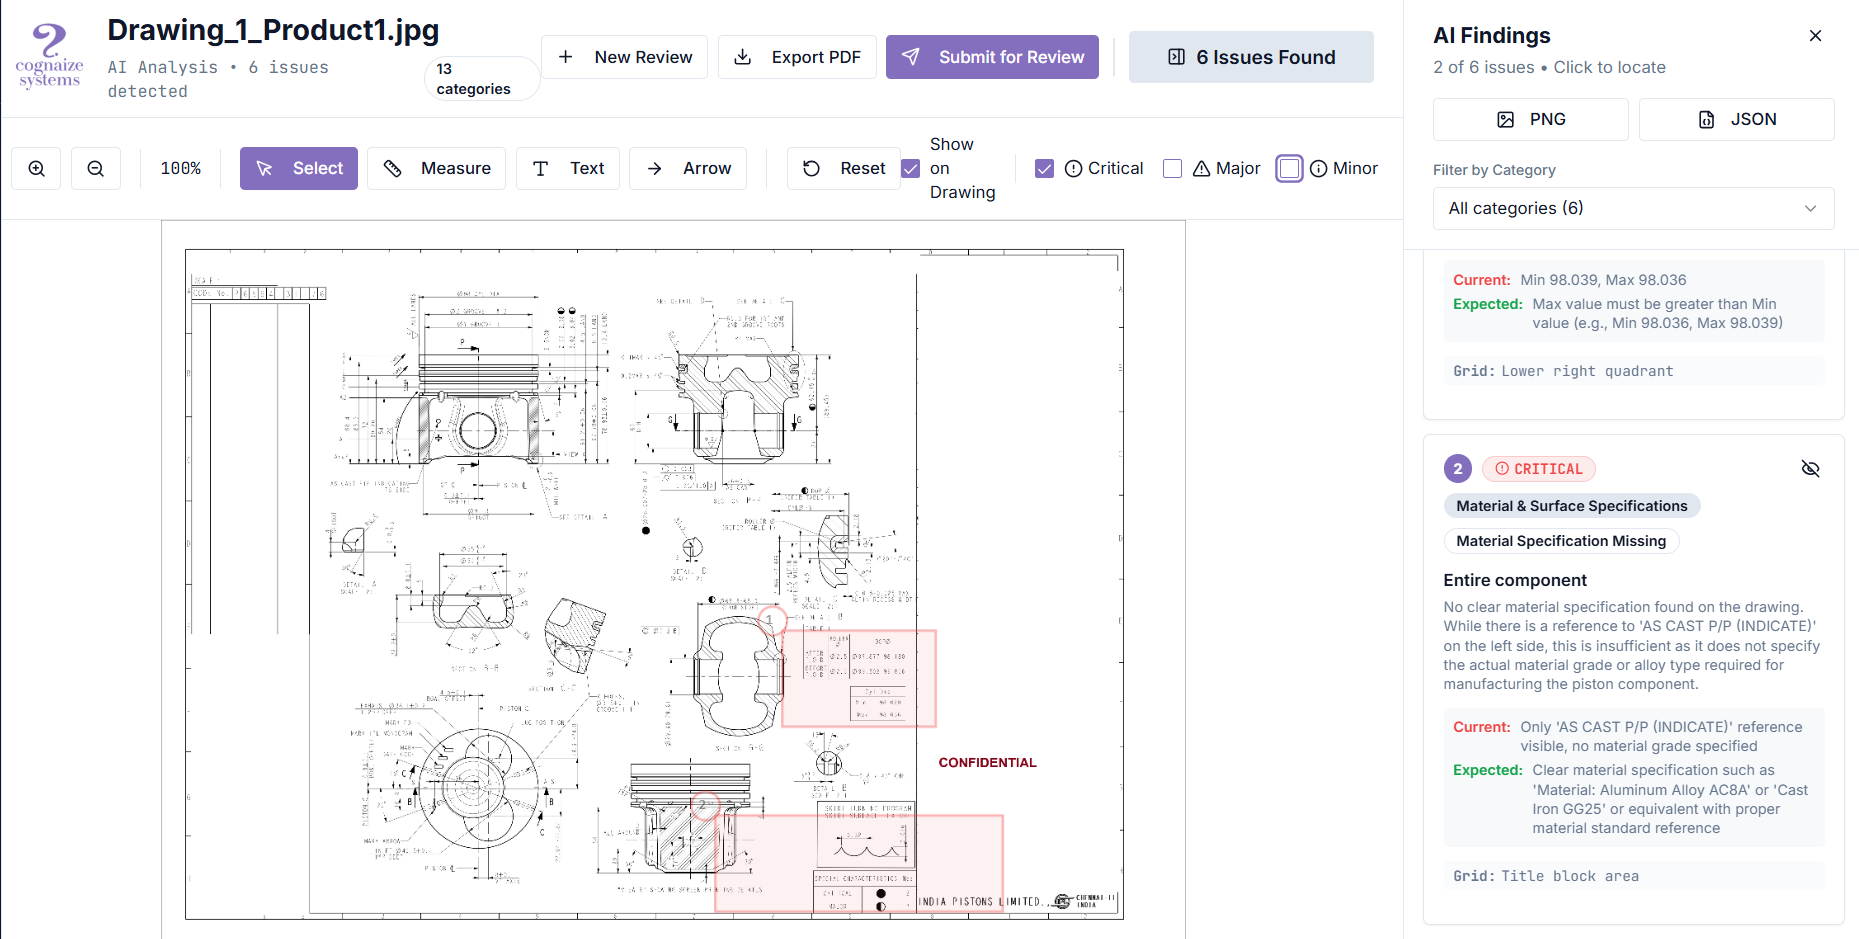Select the Zoom Out magnifier icon
The width and height of the screenshot is (1859, 939).
coord(96,168)
